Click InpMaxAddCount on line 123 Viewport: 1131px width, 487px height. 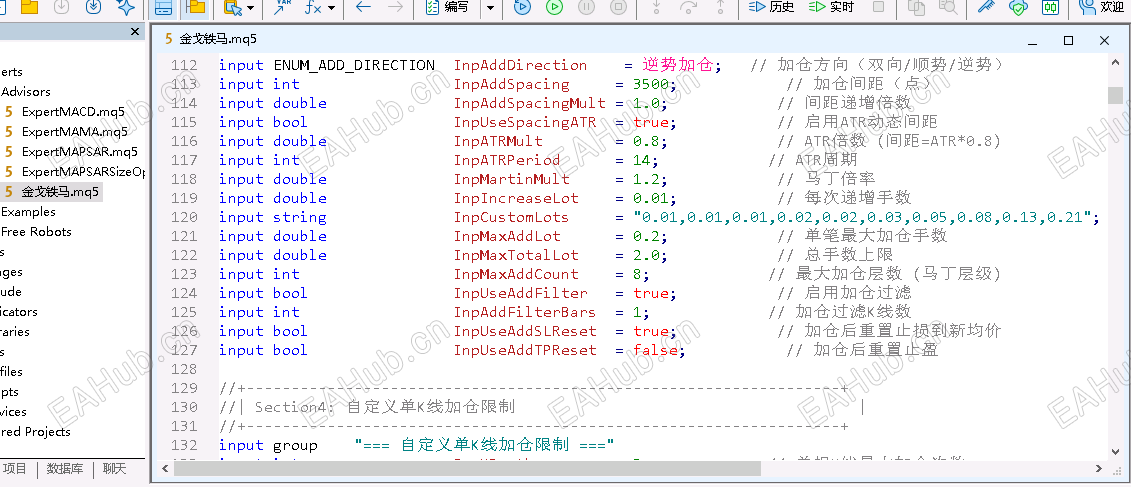coord(516,274)
